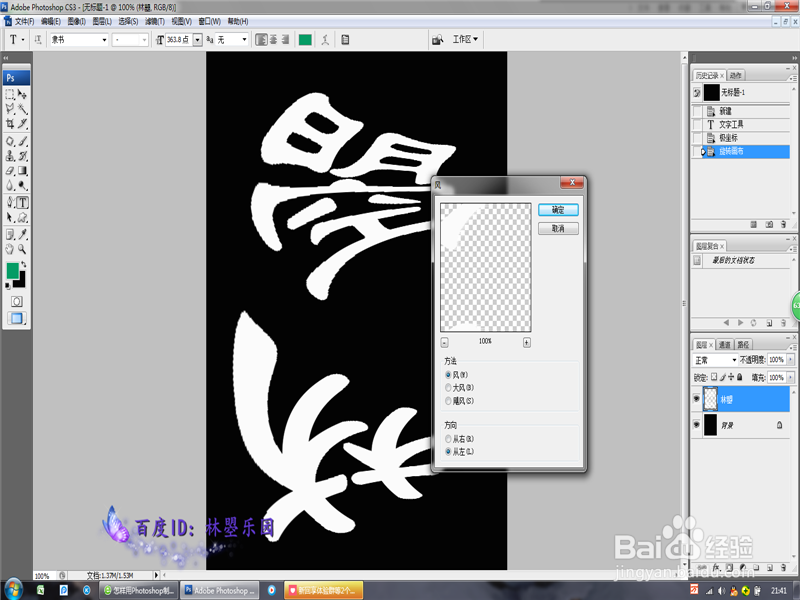Viewport: 800px width, 600px height.
Task: Open the text color swatch in options bar
Action: (305, 40)
